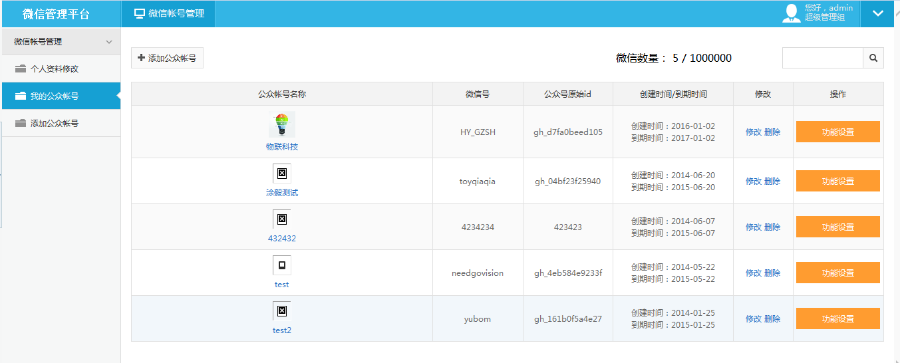Click 修改 in the yubom row
The height and width of the screenshot is (363, 900).
[x=754, y=319]
